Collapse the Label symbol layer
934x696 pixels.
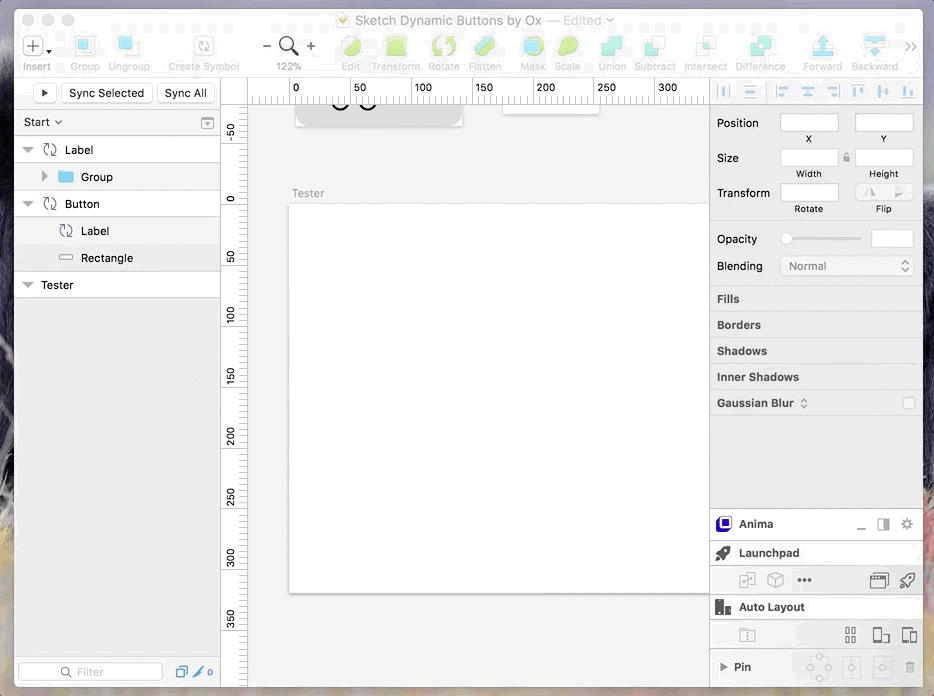28,150
